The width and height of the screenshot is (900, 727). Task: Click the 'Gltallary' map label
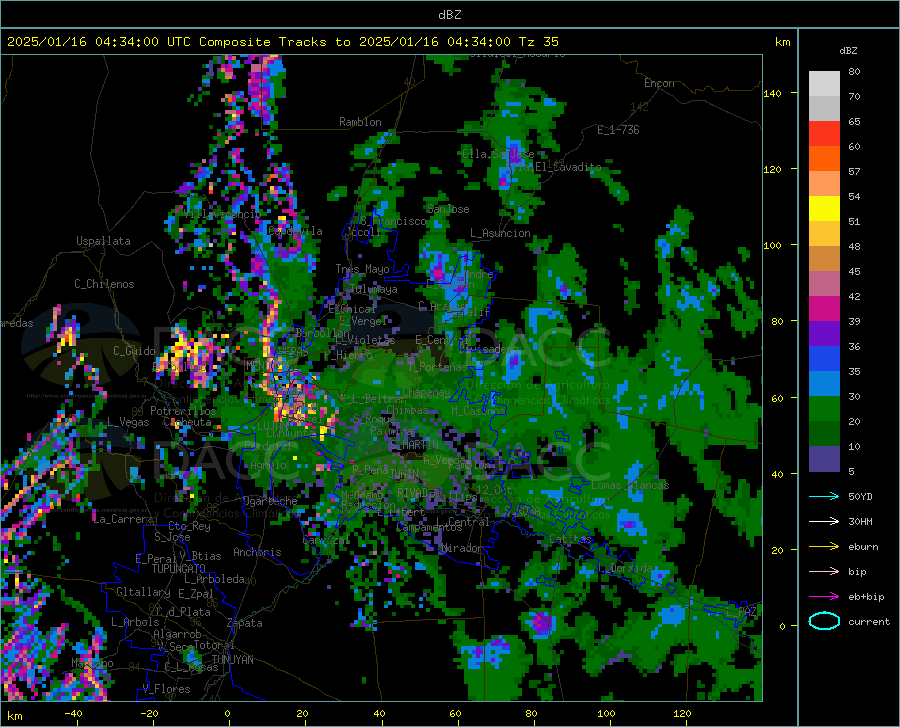coord(143,592)
